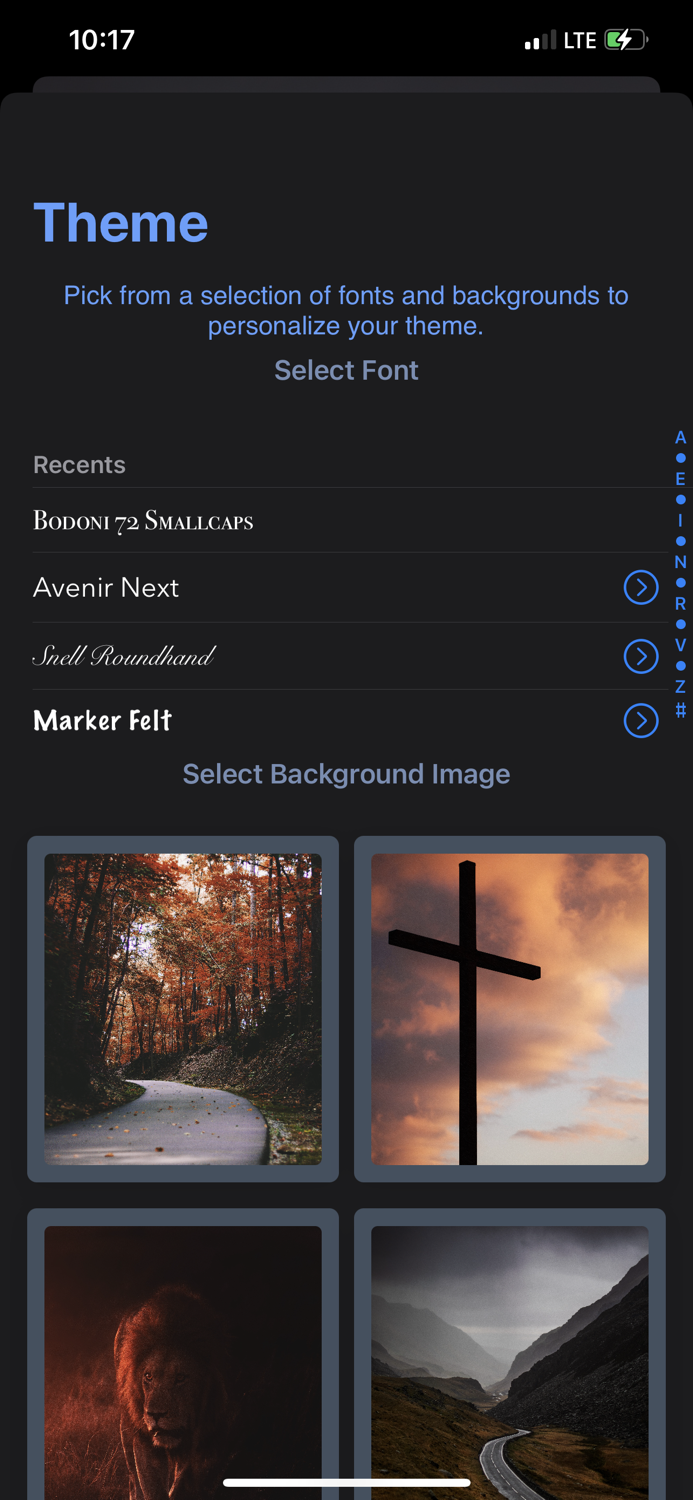Select the cross at sunset background
693x1500 pixels.
(x=510, y=1009)
